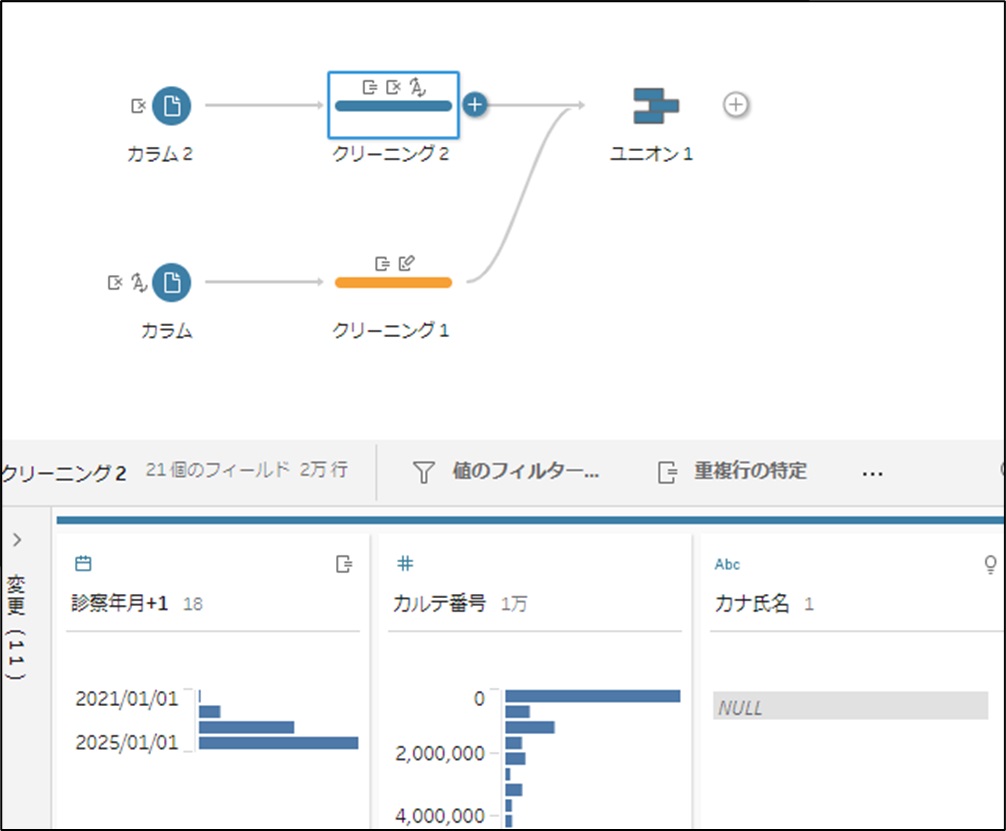Expand the 変更 changes pane arrow
1006x831 pixels.
[x=17, y=540]
